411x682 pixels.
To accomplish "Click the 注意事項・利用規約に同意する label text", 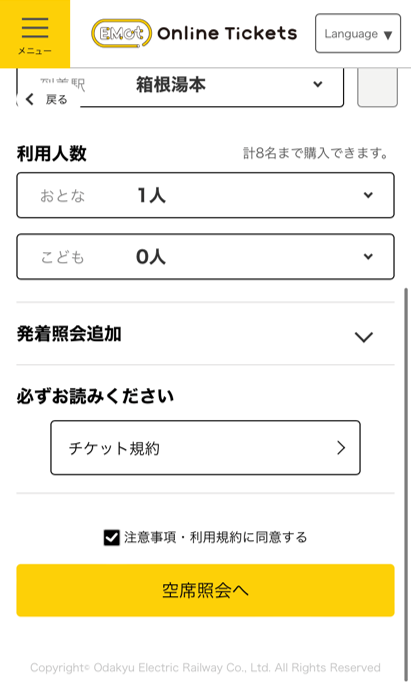I will click(216, 538).
